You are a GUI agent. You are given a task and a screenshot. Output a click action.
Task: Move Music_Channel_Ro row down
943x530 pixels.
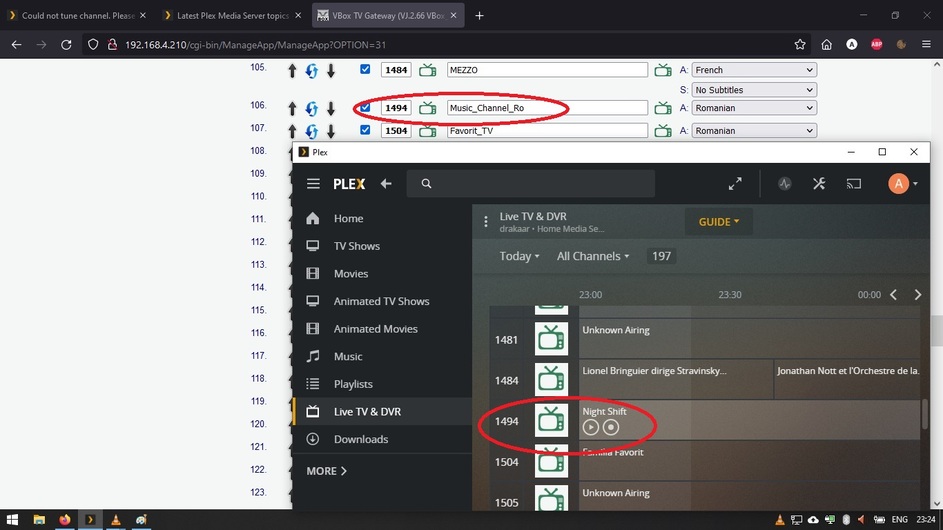[331, 108]
